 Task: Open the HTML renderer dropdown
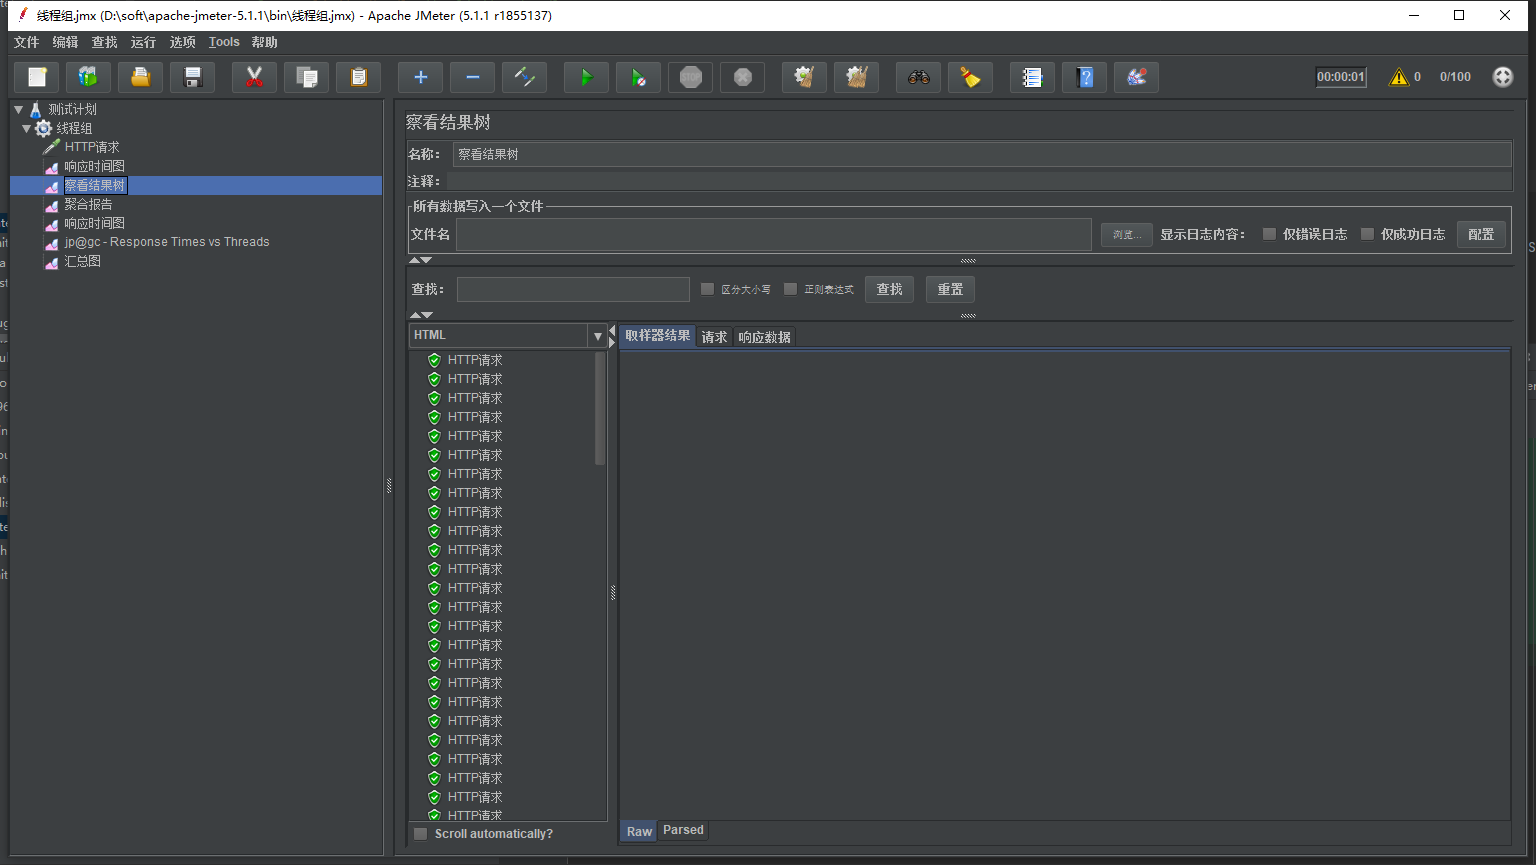coord(598,336)
